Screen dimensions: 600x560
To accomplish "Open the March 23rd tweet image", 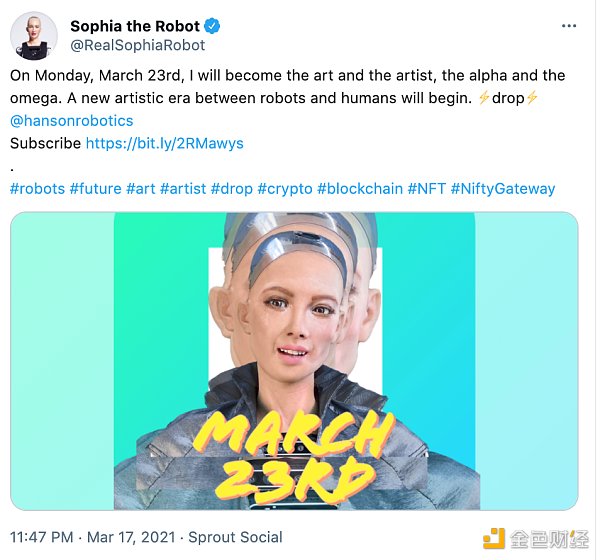I will click(x=294, y=361).
